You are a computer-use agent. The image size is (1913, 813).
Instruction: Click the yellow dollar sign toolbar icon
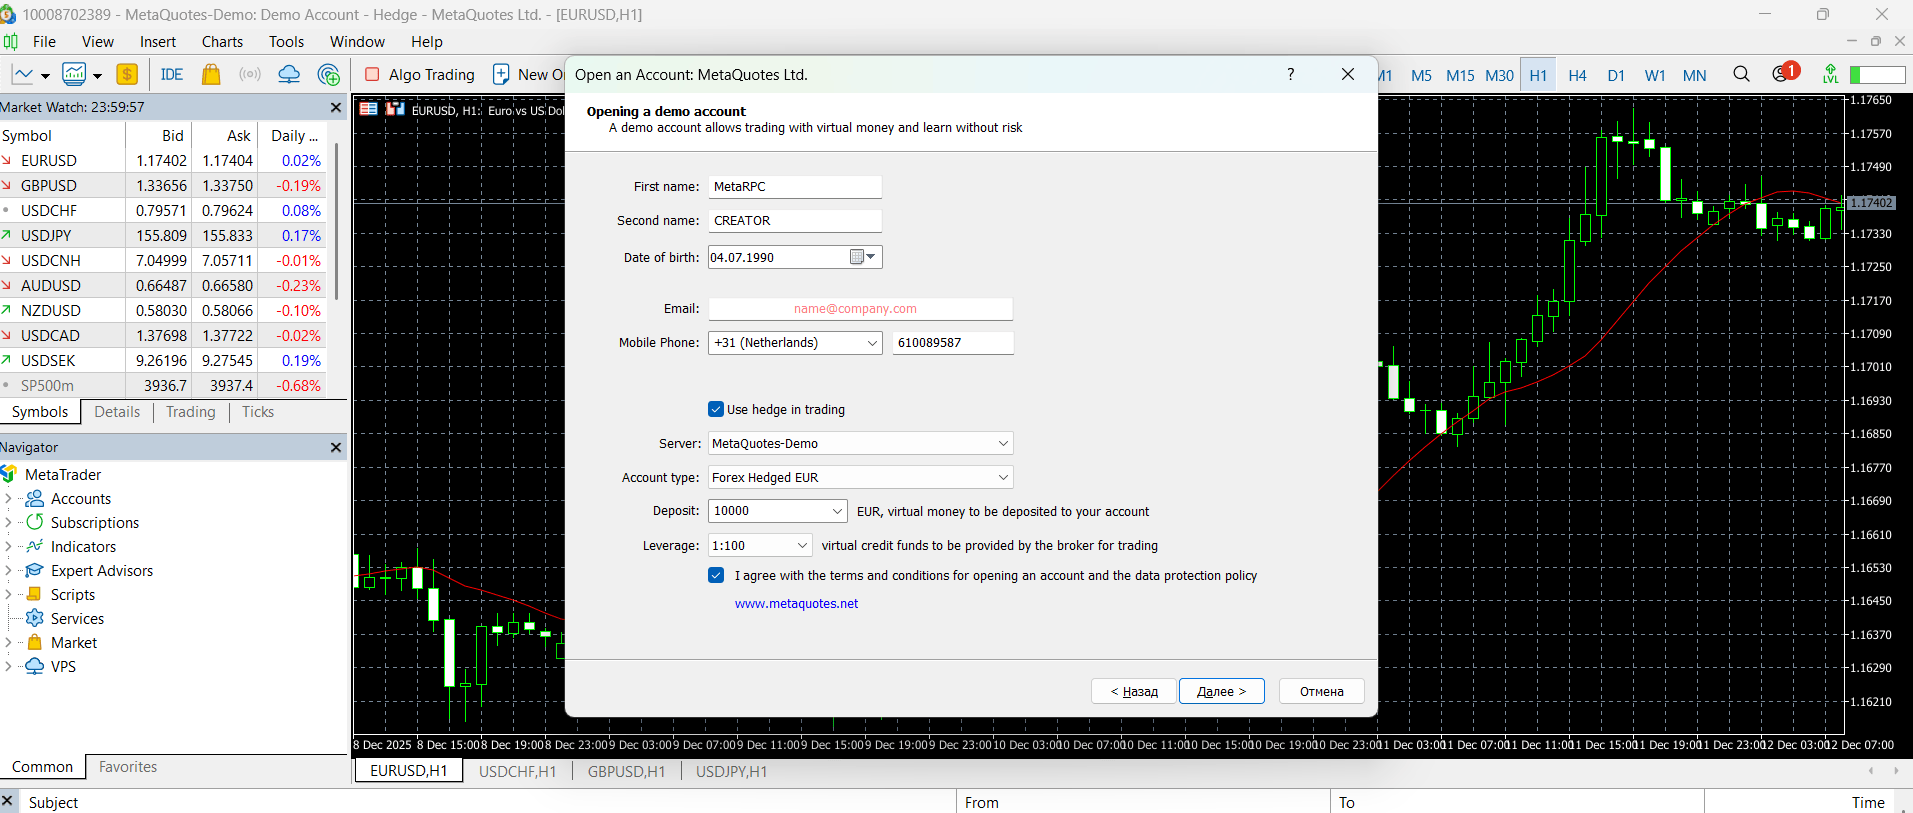point(127,75)
